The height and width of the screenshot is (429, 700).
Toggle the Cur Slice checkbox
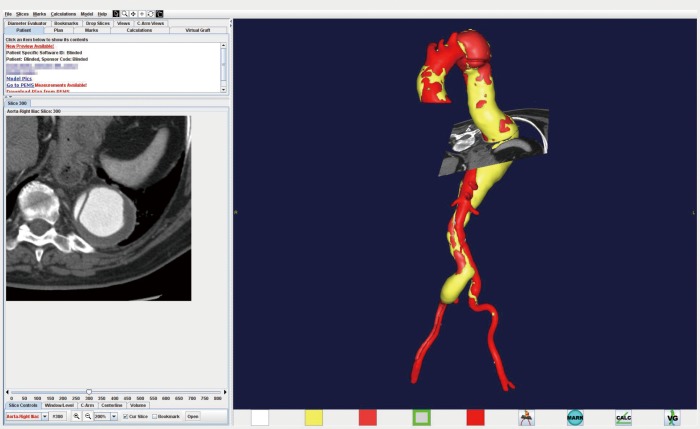click(x=125, y=417)
